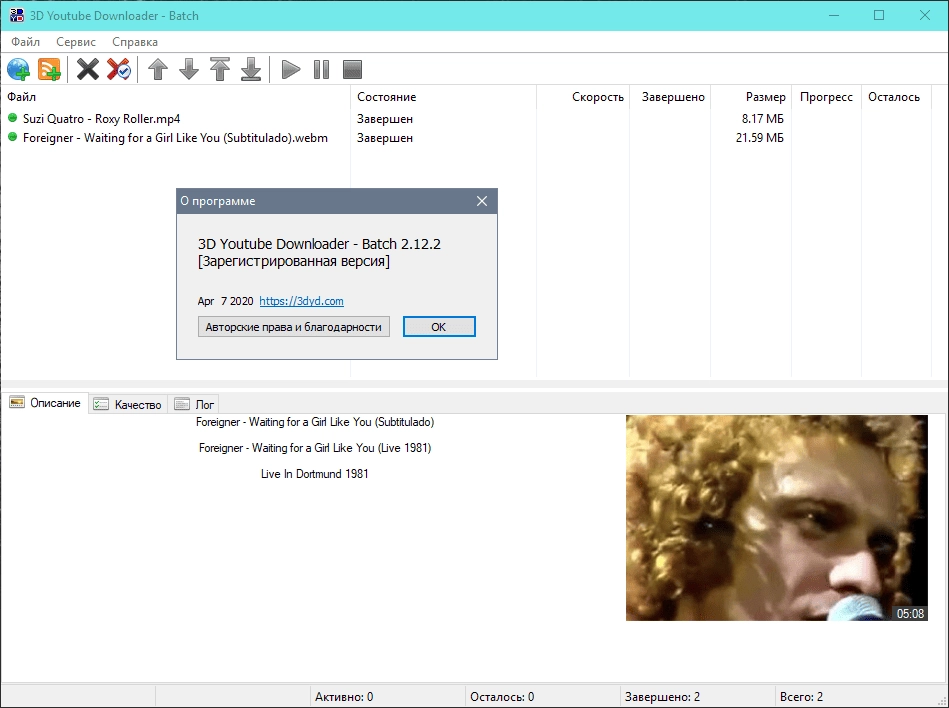Maximize the 3D Youtube Downloader window
The image size is (949, 708).
(x=879, y=15)
